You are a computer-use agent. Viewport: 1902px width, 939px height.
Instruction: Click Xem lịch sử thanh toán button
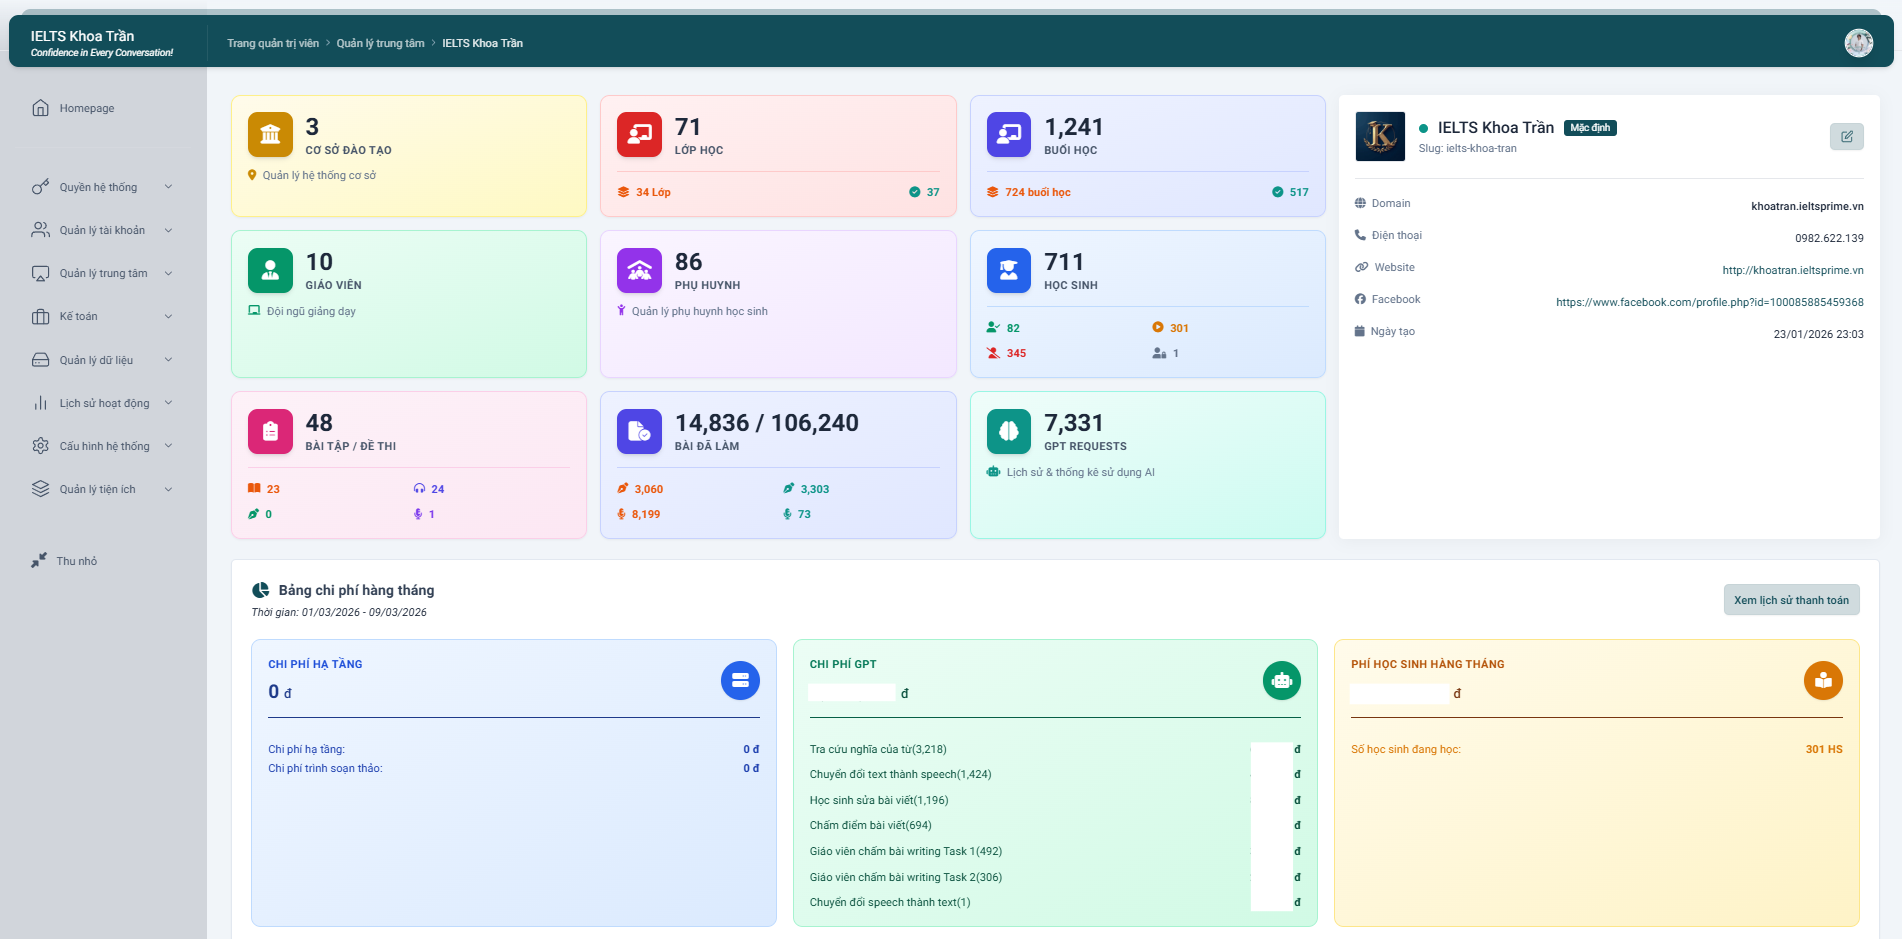point(1791,600)
